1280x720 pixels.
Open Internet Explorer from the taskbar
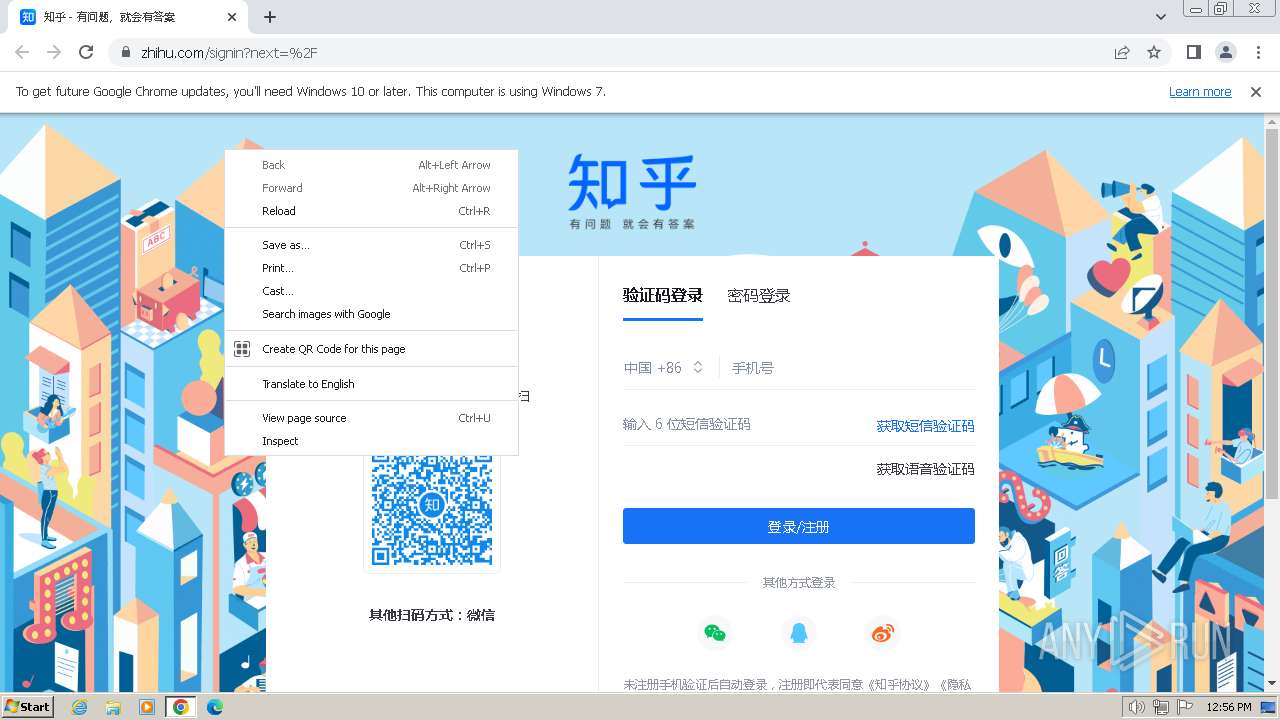pyautogui.click(x=79, y=707)
